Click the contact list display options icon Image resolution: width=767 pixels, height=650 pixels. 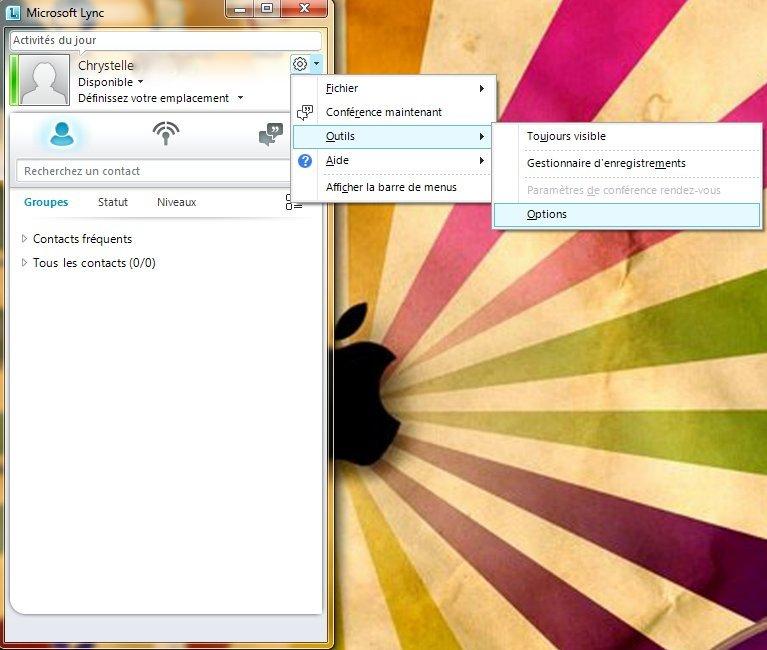point(293,202)
